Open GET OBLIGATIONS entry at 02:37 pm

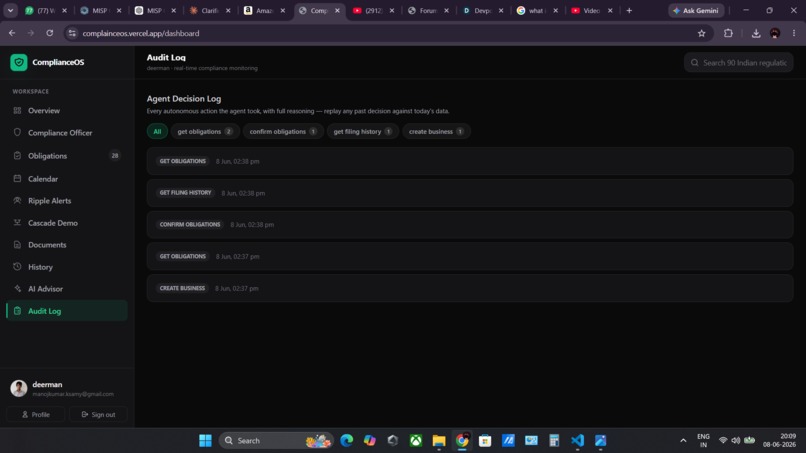tap(470, 257)
